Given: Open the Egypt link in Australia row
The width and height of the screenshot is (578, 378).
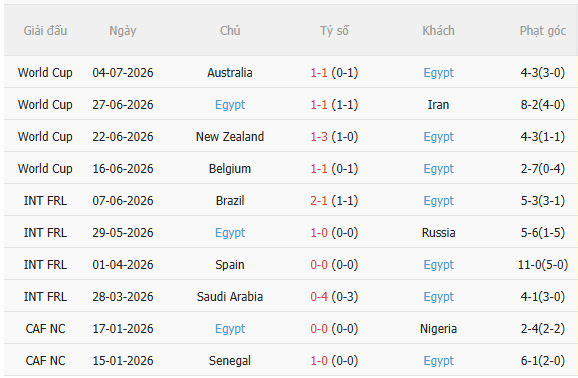Looking at the screenshot, I should click(438, 73).
